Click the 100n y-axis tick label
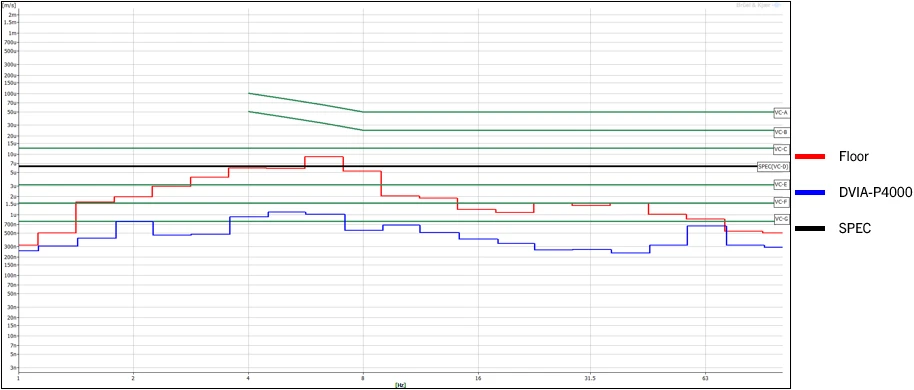The height and width of the screenshot is (390, 914). coord(10,275)
